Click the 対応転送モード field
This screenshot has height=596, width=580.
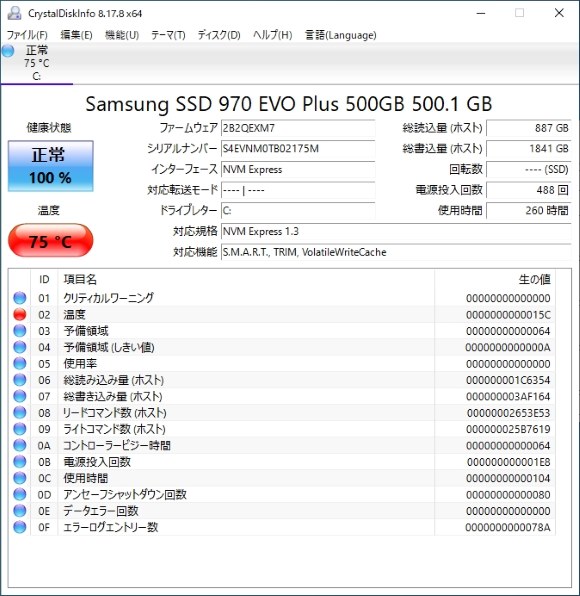(x=298, y=190)
